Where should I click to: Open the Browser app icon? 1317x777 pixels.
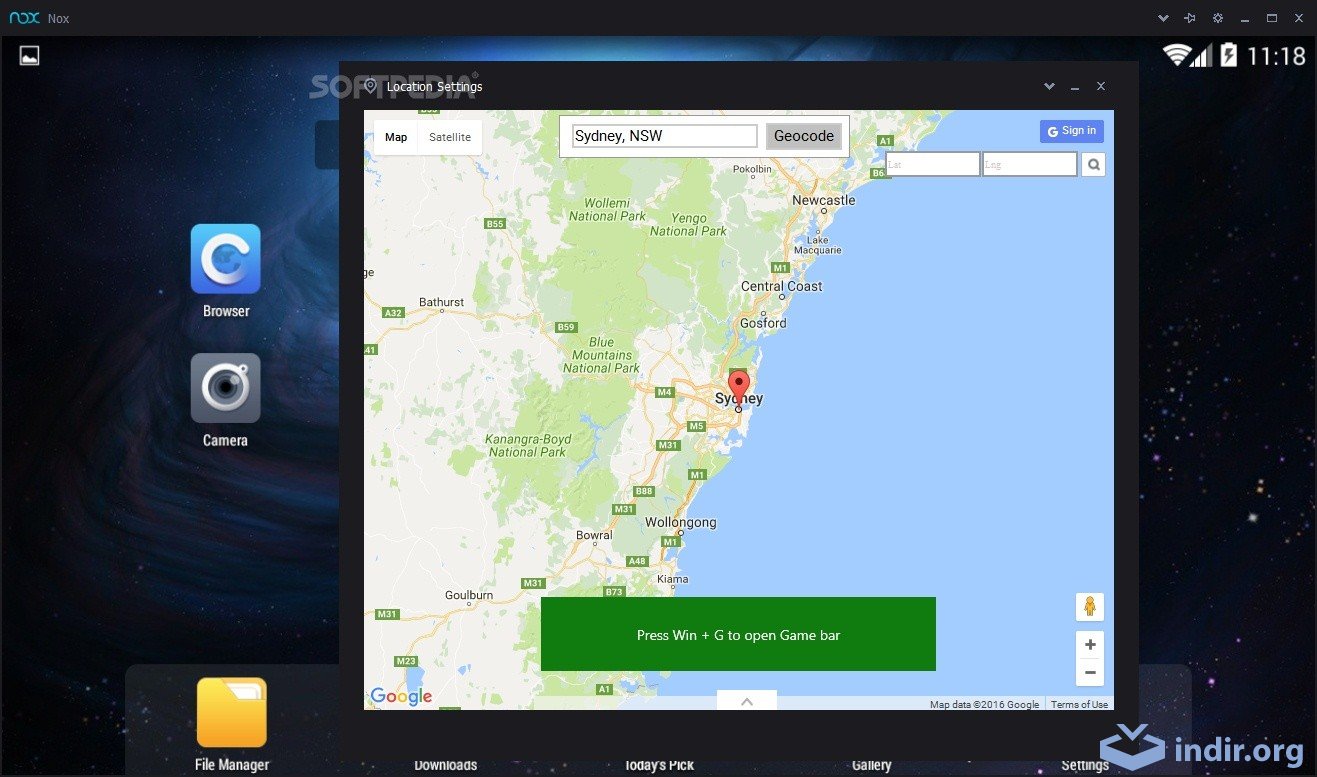226,259
